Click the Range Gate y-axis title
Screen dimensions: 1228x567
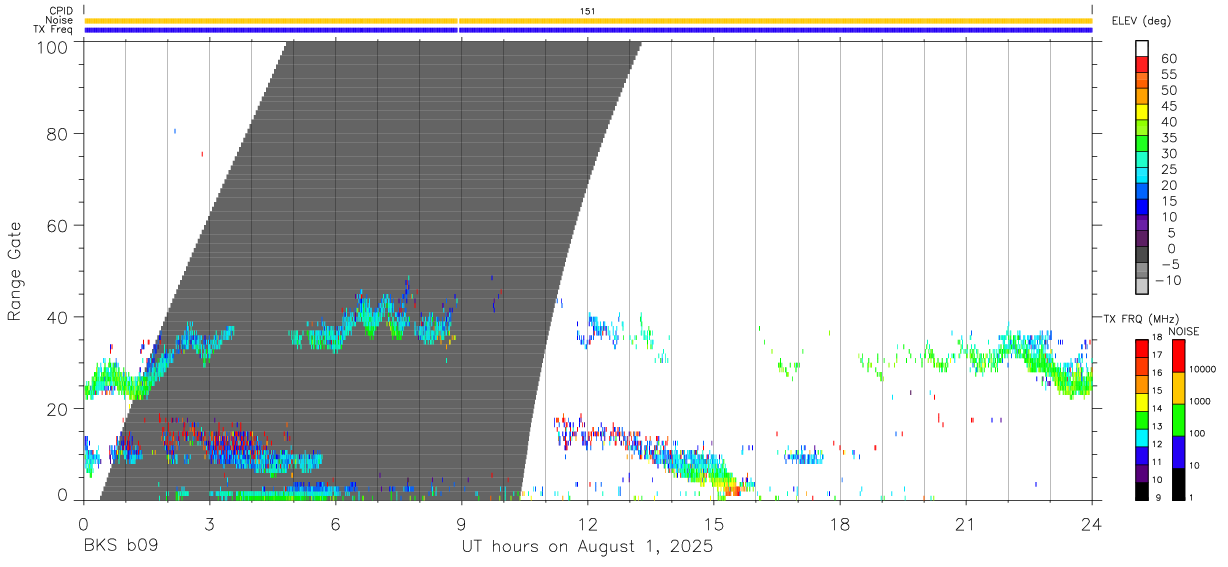click(15, 272)
